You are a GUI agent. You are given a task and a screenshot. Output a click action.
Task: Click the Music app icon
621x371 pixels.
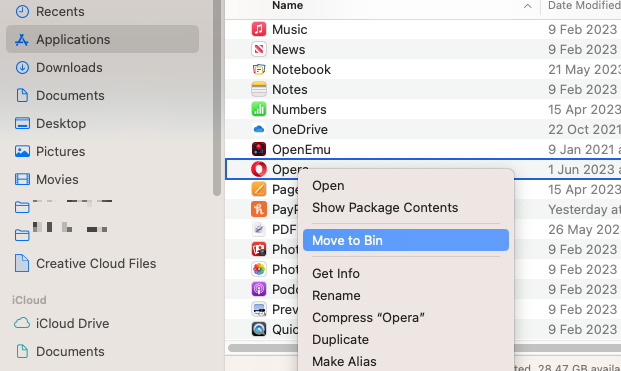pos(259,29)
